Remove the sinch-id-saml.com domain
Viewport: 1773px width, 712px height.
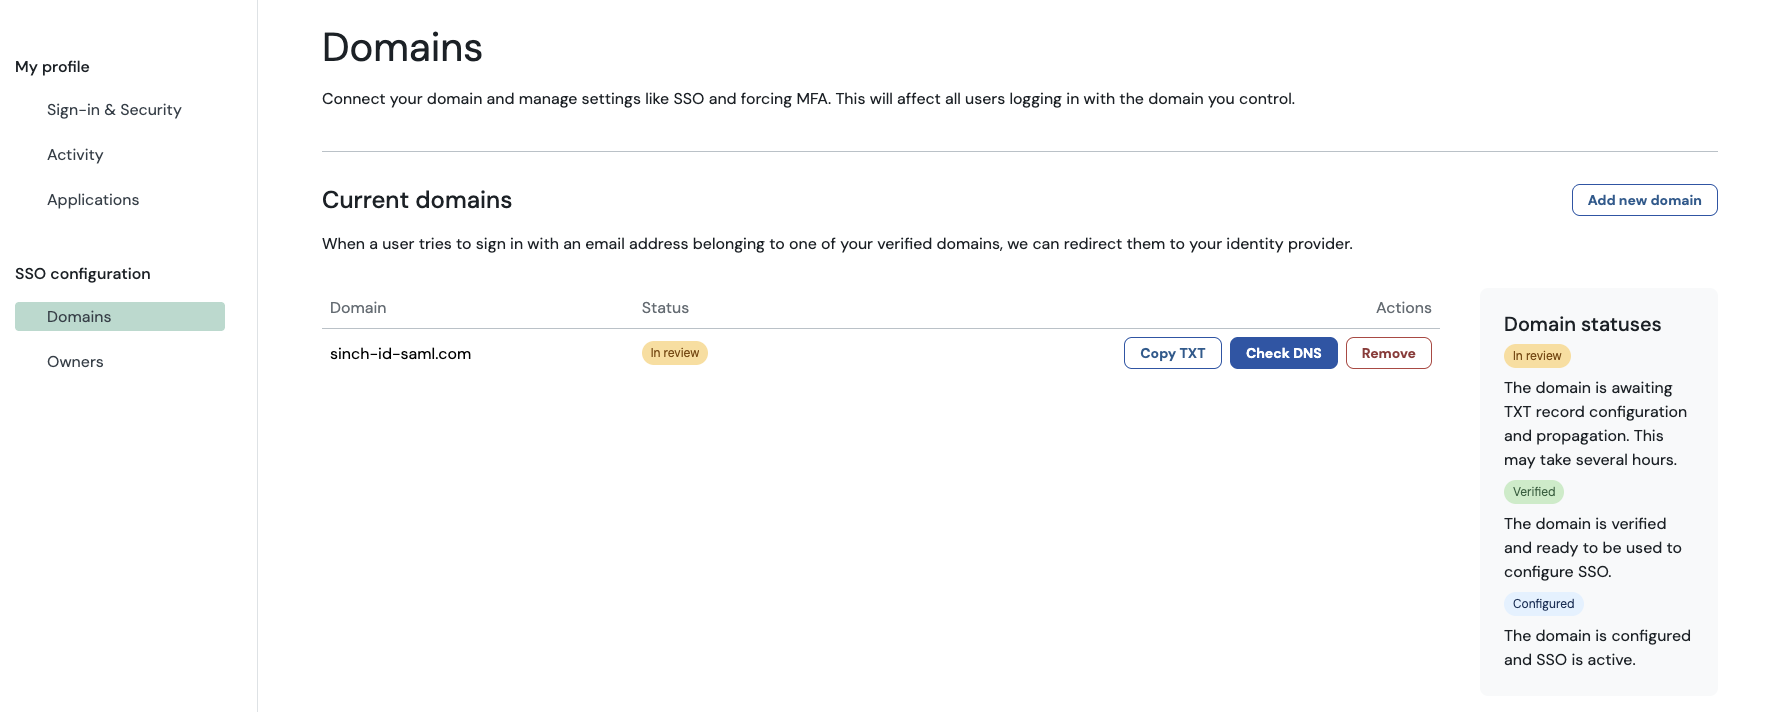tap(1388, 353)
